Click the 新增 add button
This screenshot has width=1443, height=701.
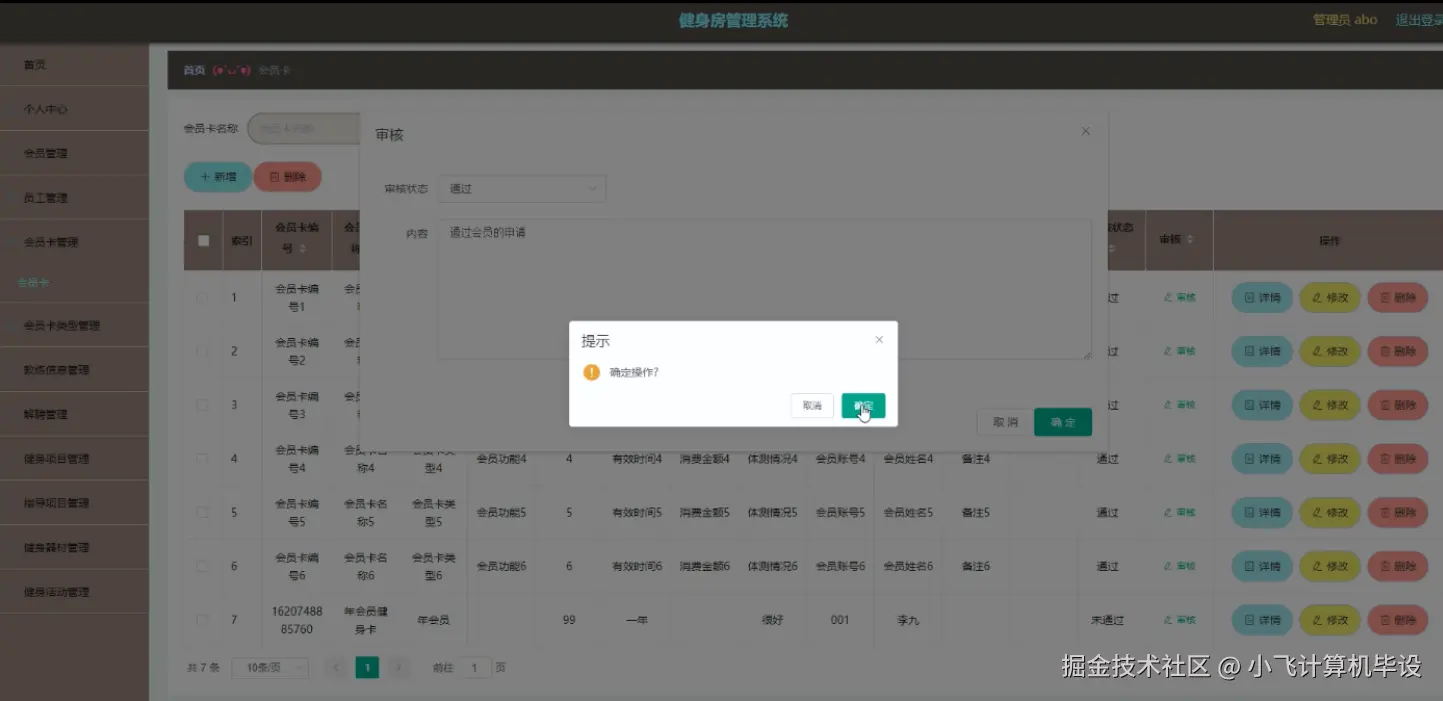coord(218,177)
